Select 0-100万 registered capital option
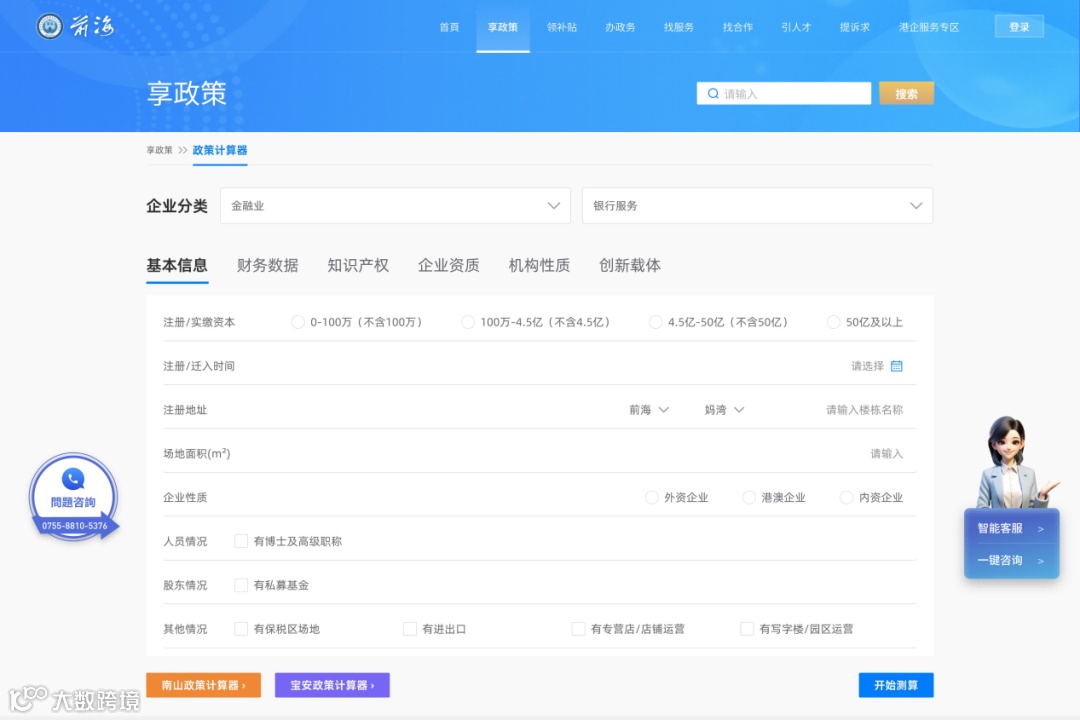Viewport: 1080px width, 720px height. point(298,322)
